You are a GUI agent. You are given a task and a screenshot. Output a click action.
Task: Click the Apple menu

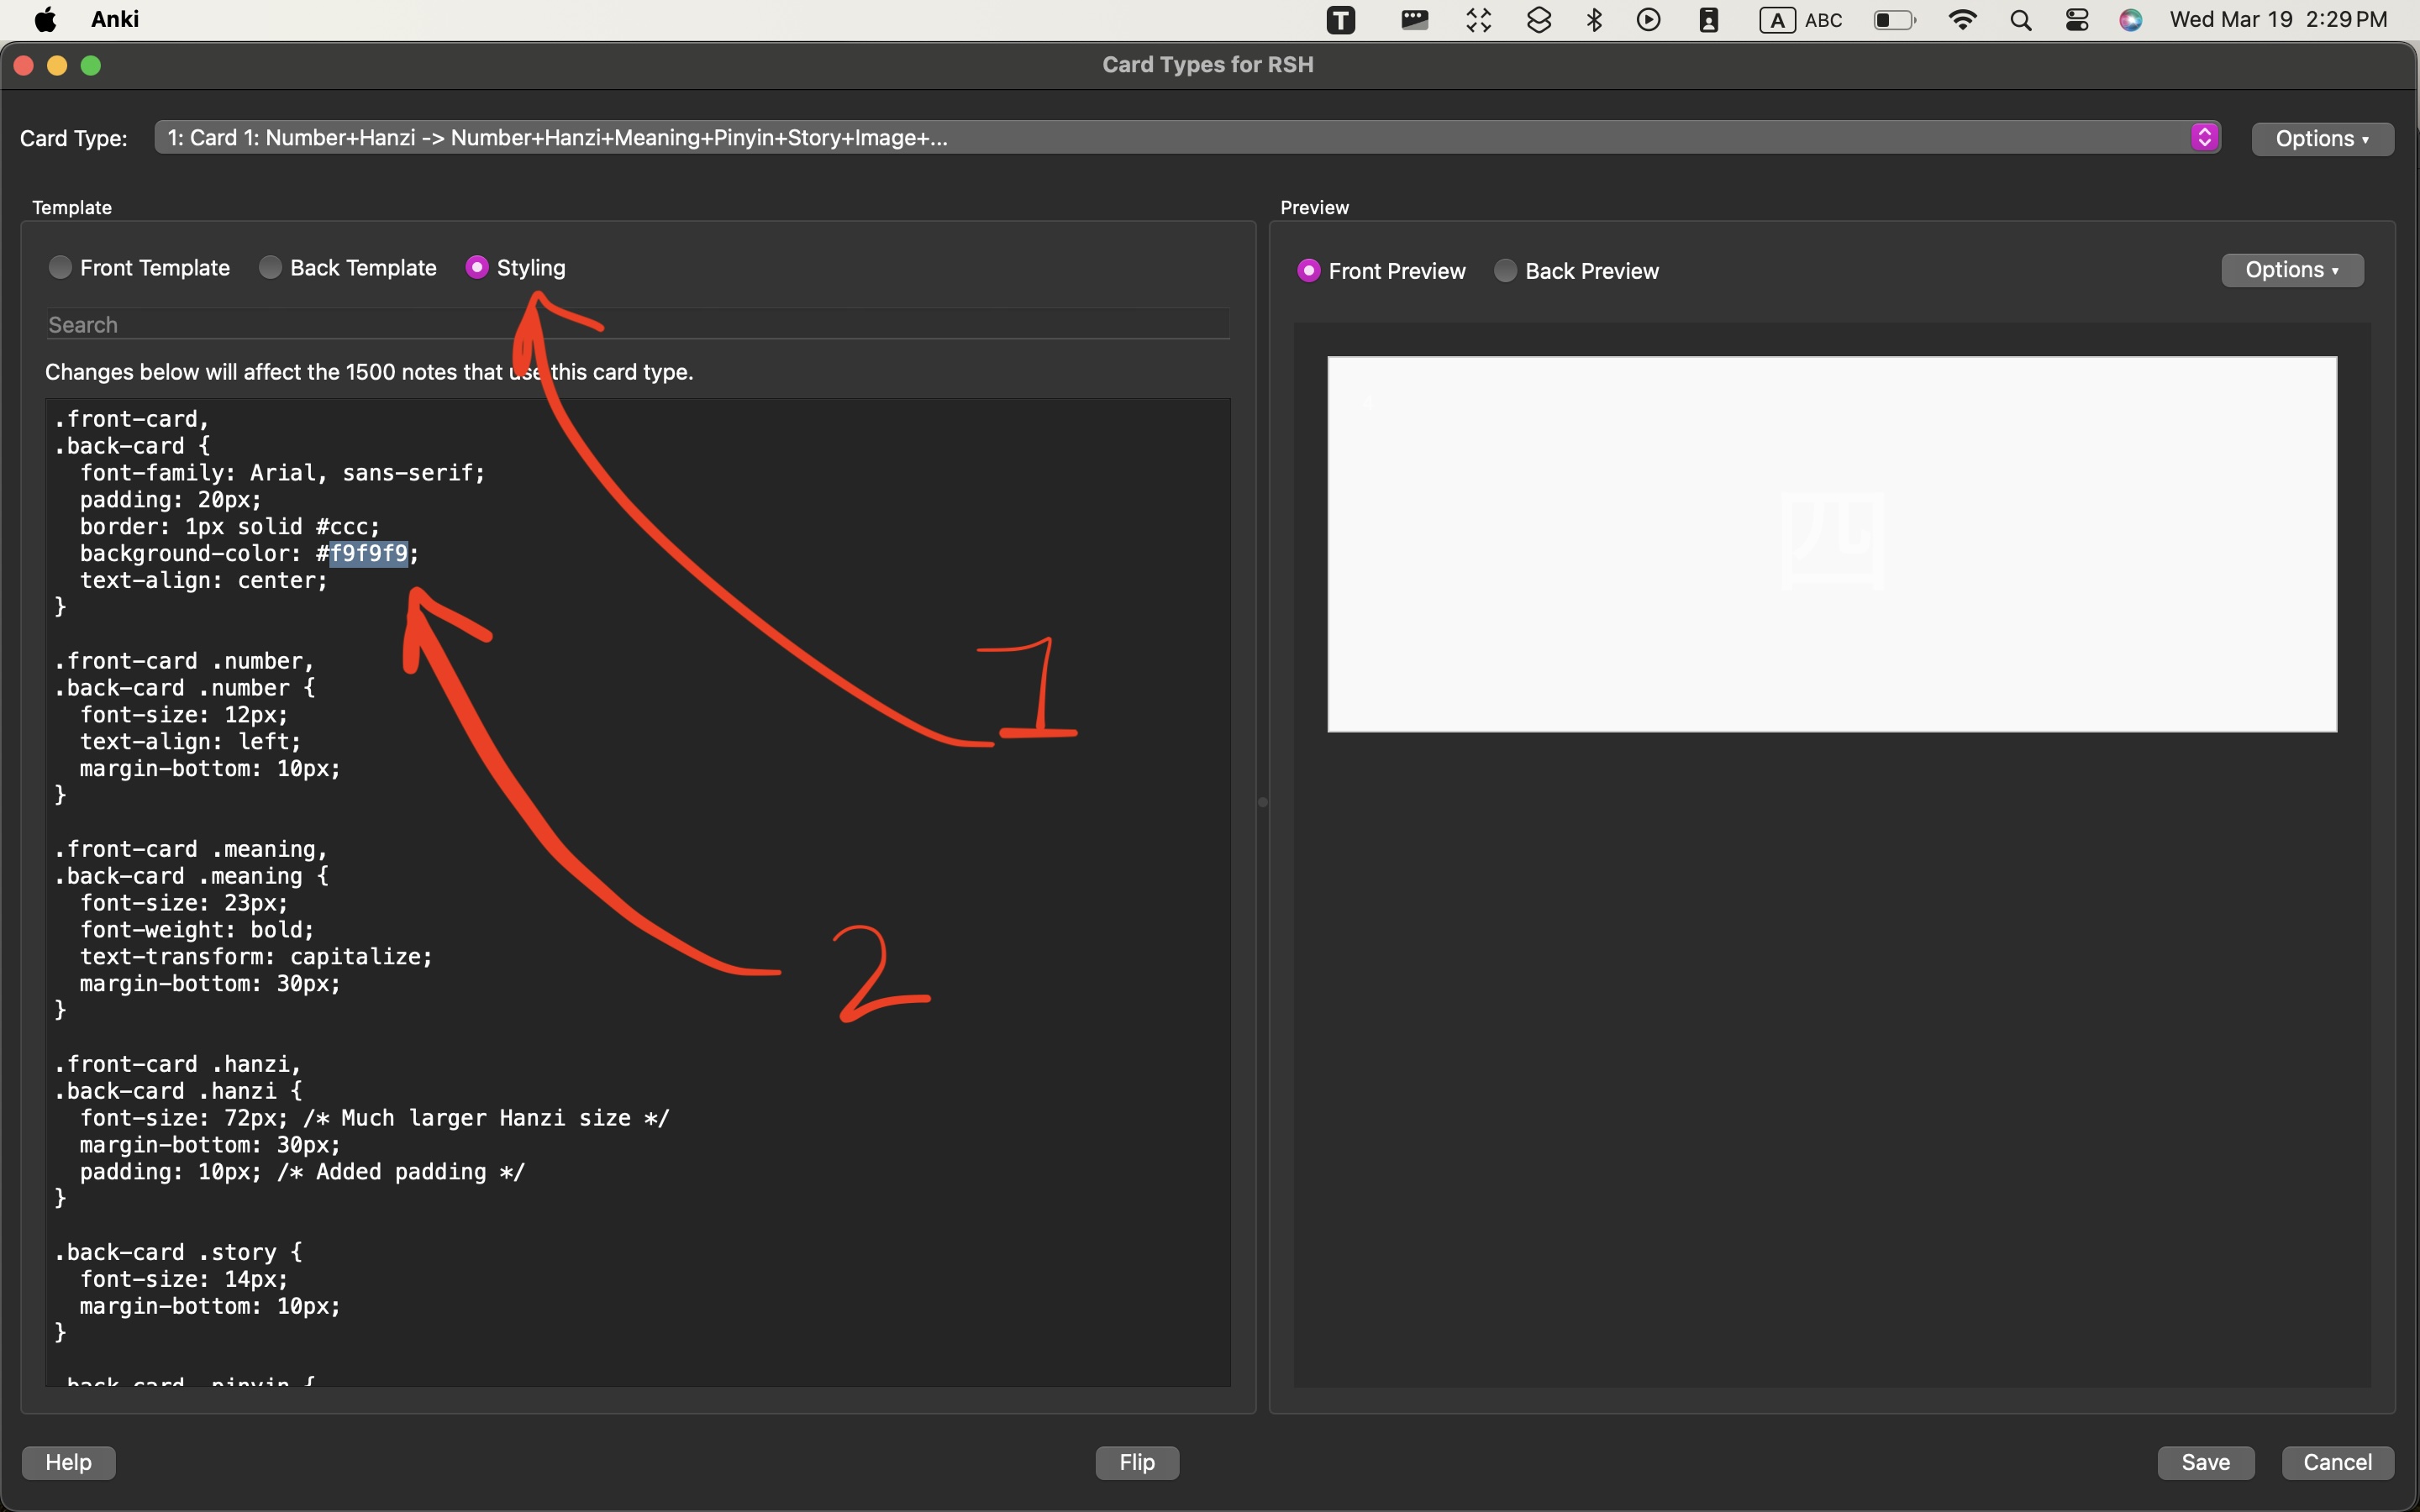click(46, 19)
